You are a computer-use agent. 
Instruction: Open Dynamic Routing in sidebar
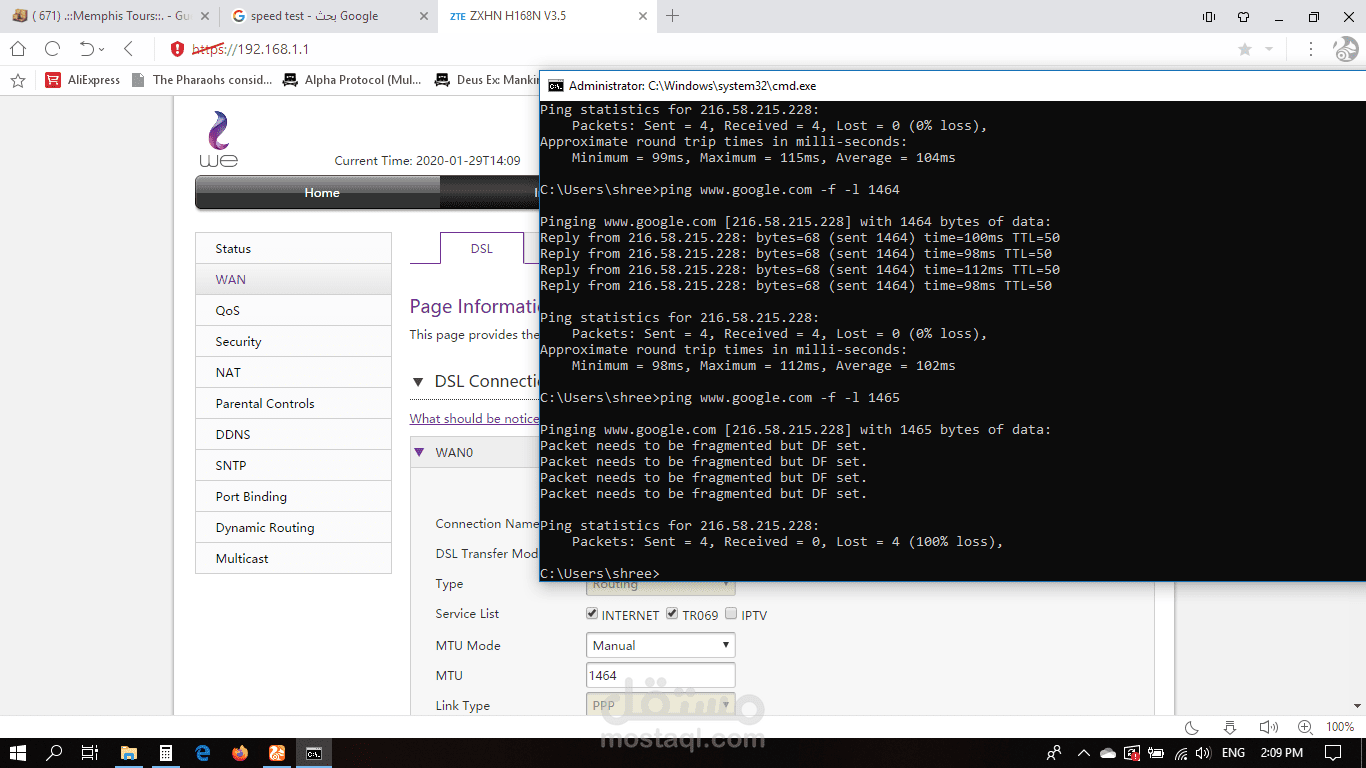click(293, 528)
